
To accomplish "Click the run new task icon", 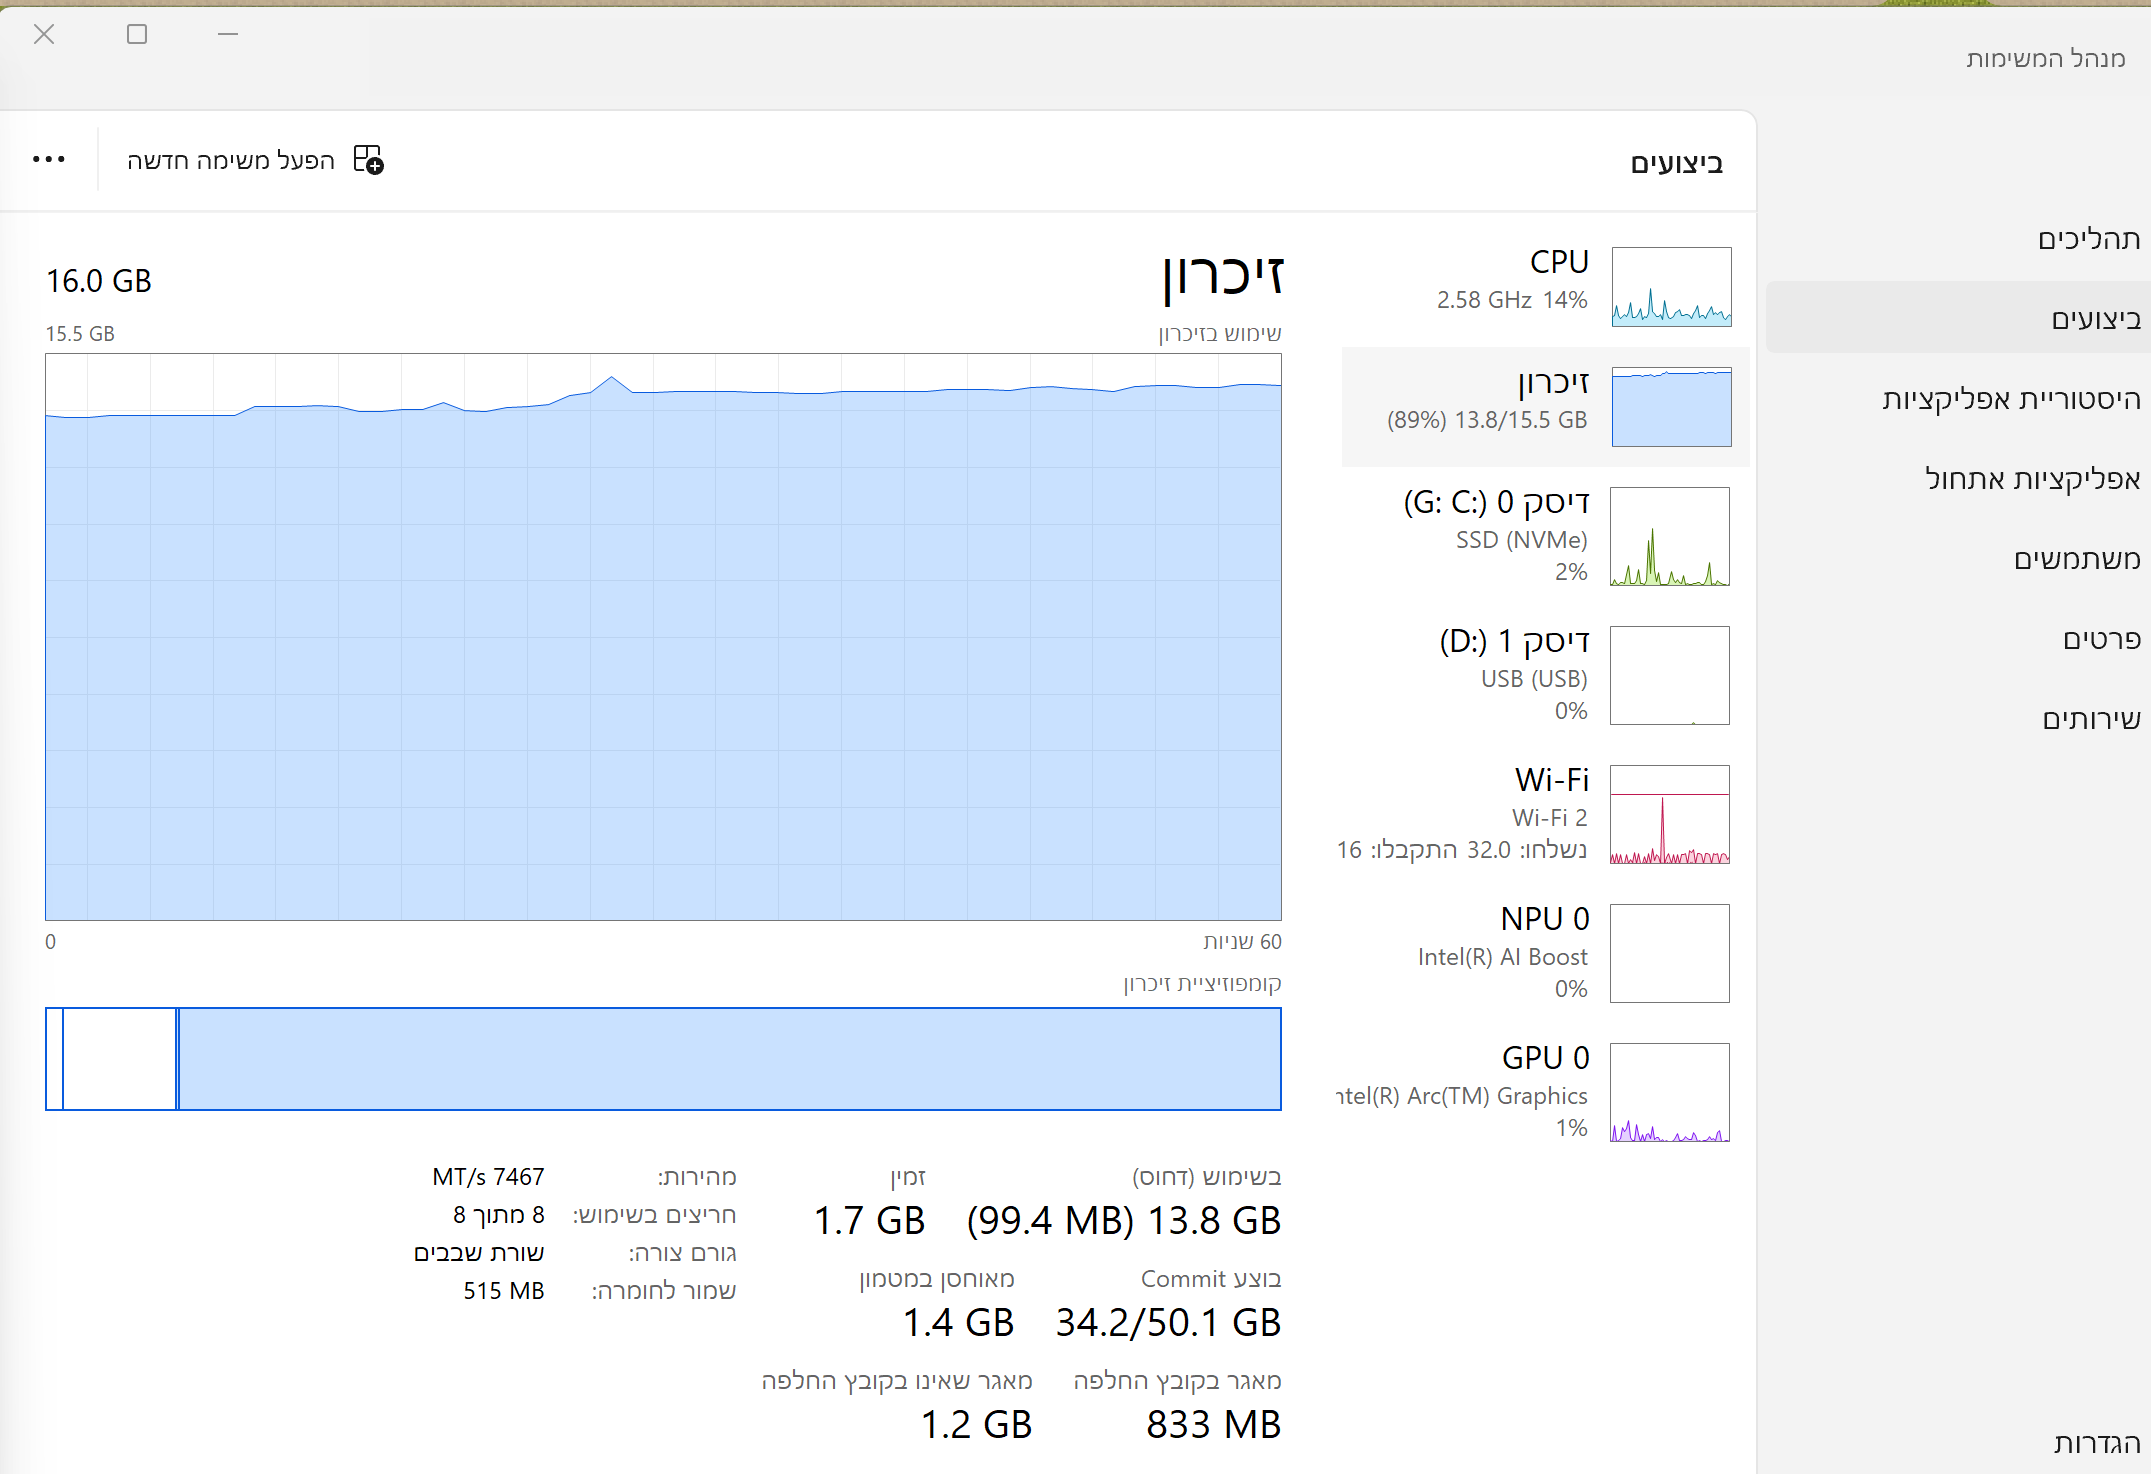I will [368, 160].
